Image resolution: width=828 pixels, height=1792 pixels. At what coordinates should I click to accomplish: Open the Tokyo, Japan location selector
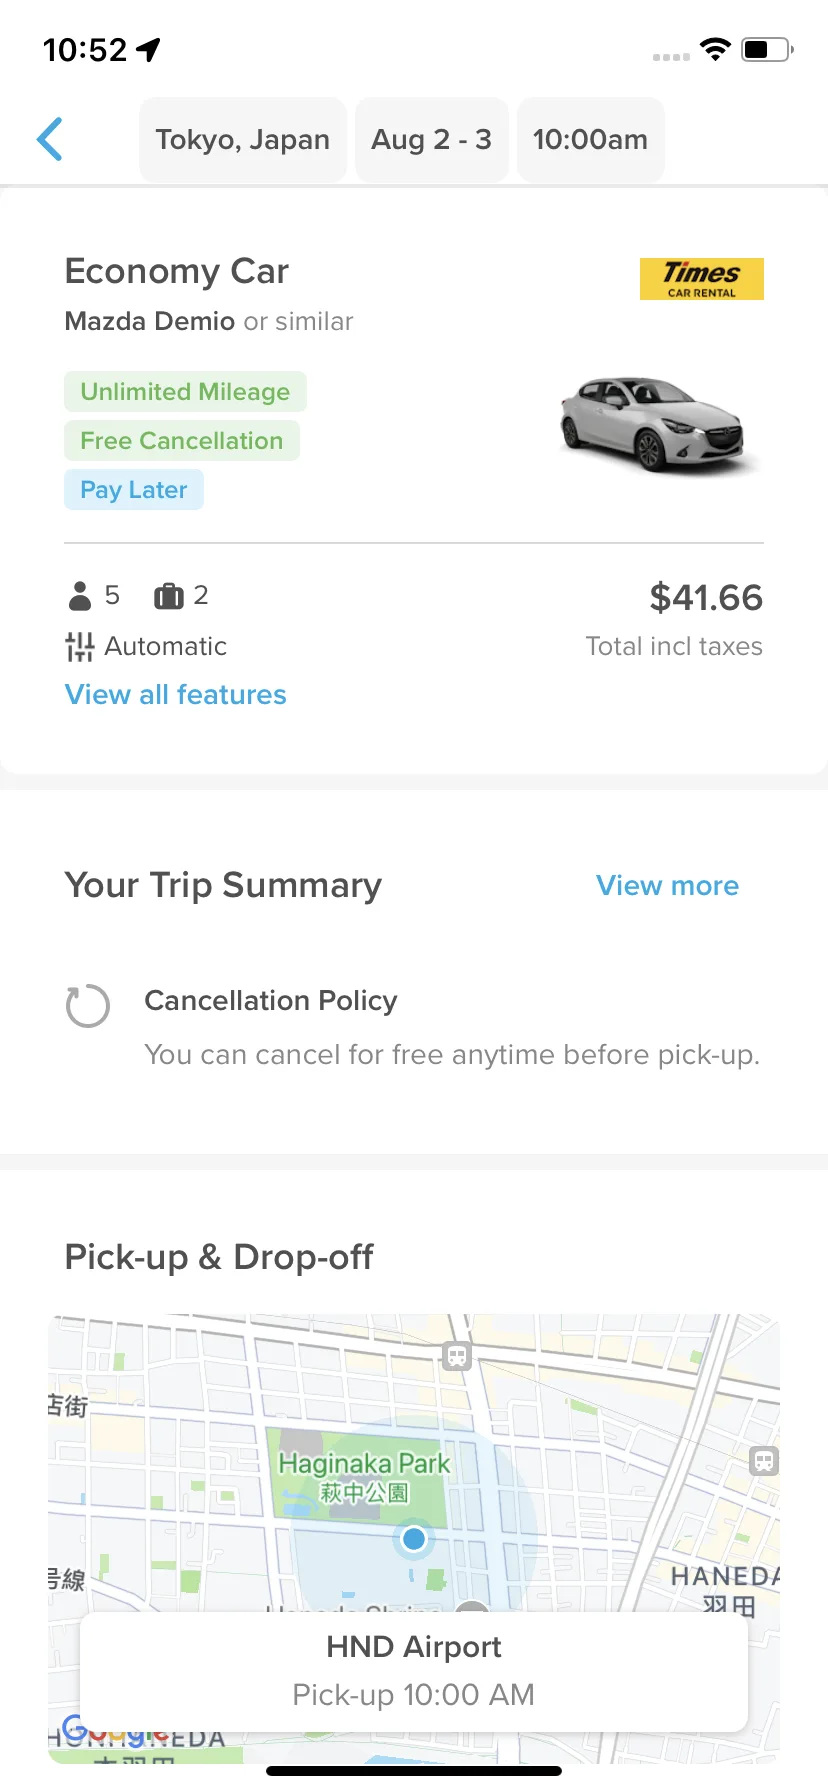[243, 140]
